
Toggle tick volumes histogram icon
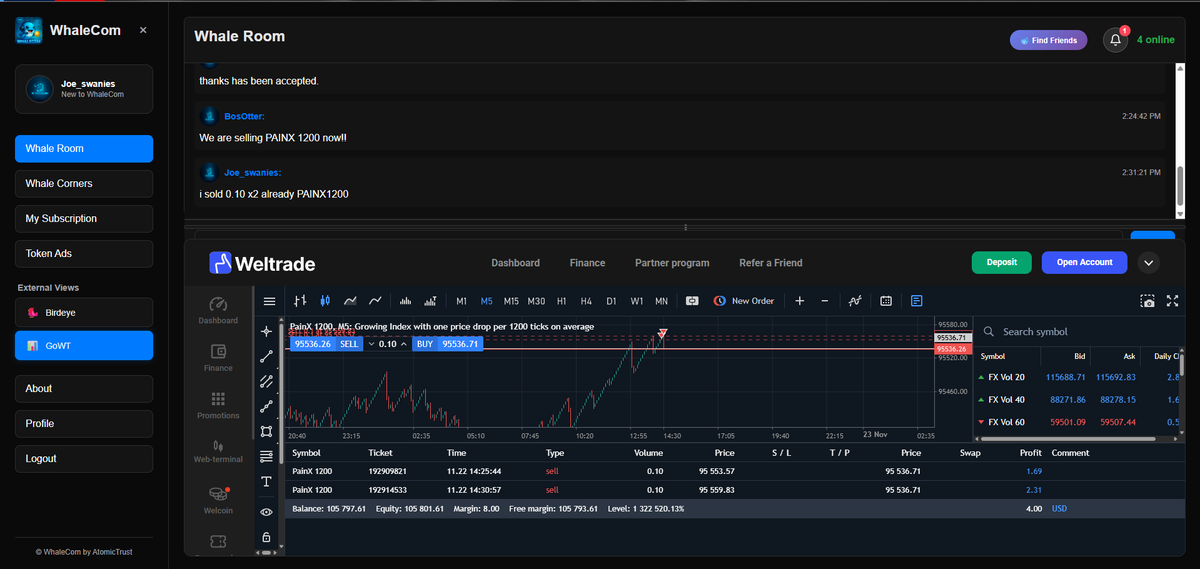click(406, 301)
